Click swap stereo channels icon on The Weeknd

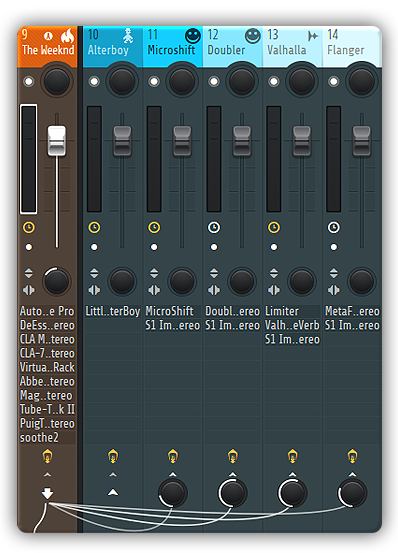[x=29, y=290]
